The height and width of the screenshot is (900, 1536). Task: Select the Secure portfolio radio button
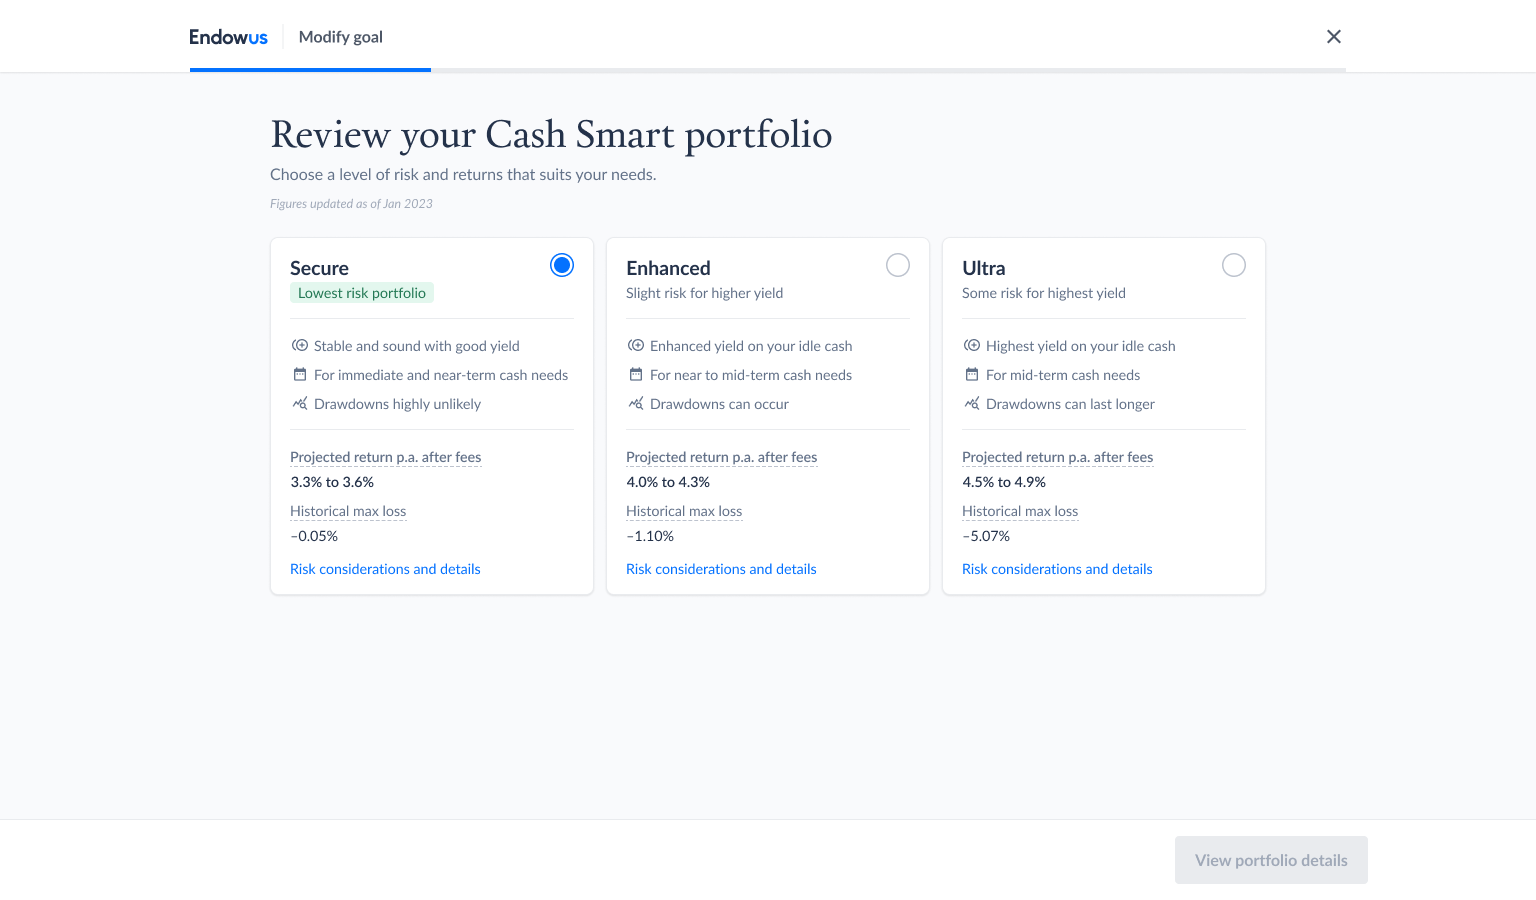tap(562, 265)
